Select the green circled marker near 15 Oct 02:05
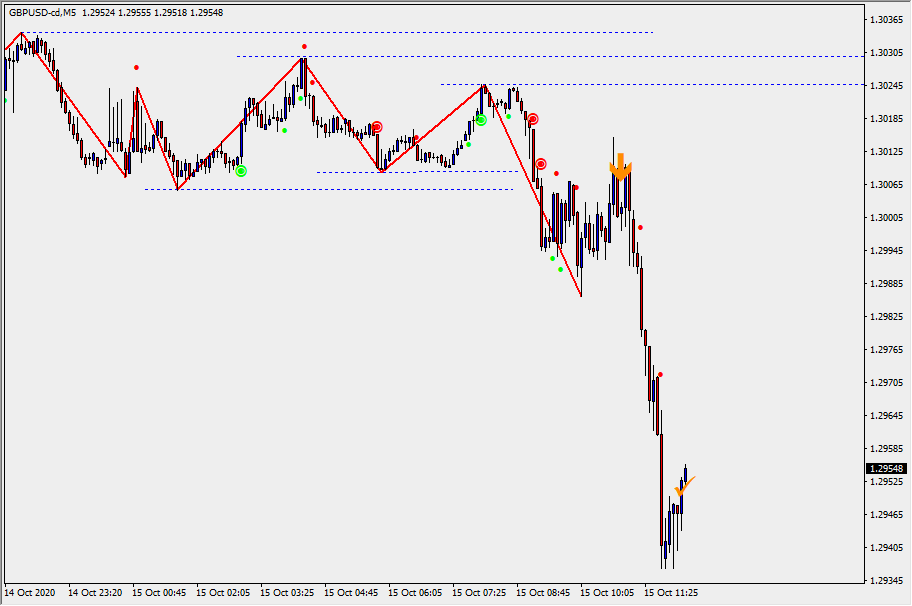Viewport: 912px width, 606px height. pyautogui.click(x=241, y=171)
